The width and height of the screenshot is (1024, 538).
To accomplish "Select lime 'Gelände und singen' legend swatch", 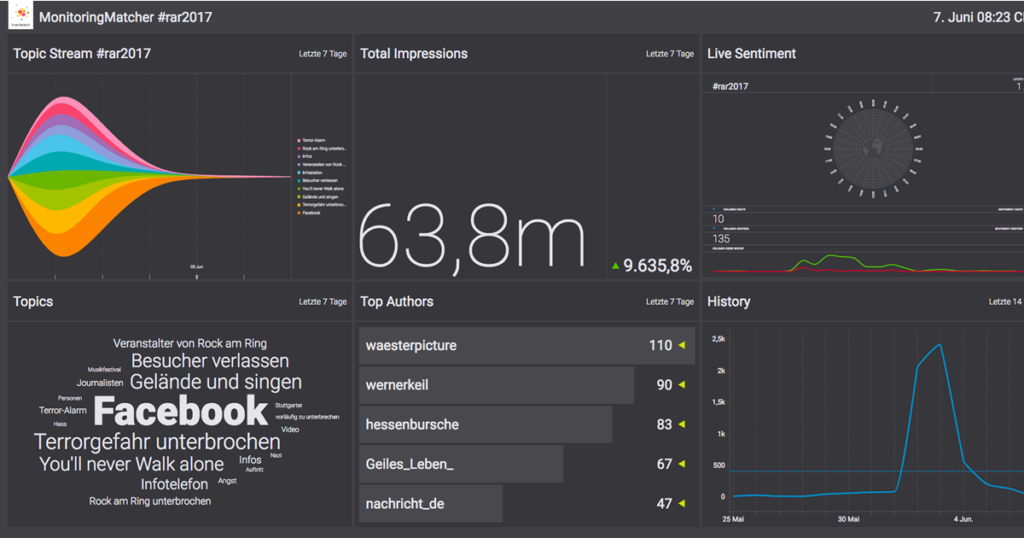I will [x=299, y=197].
